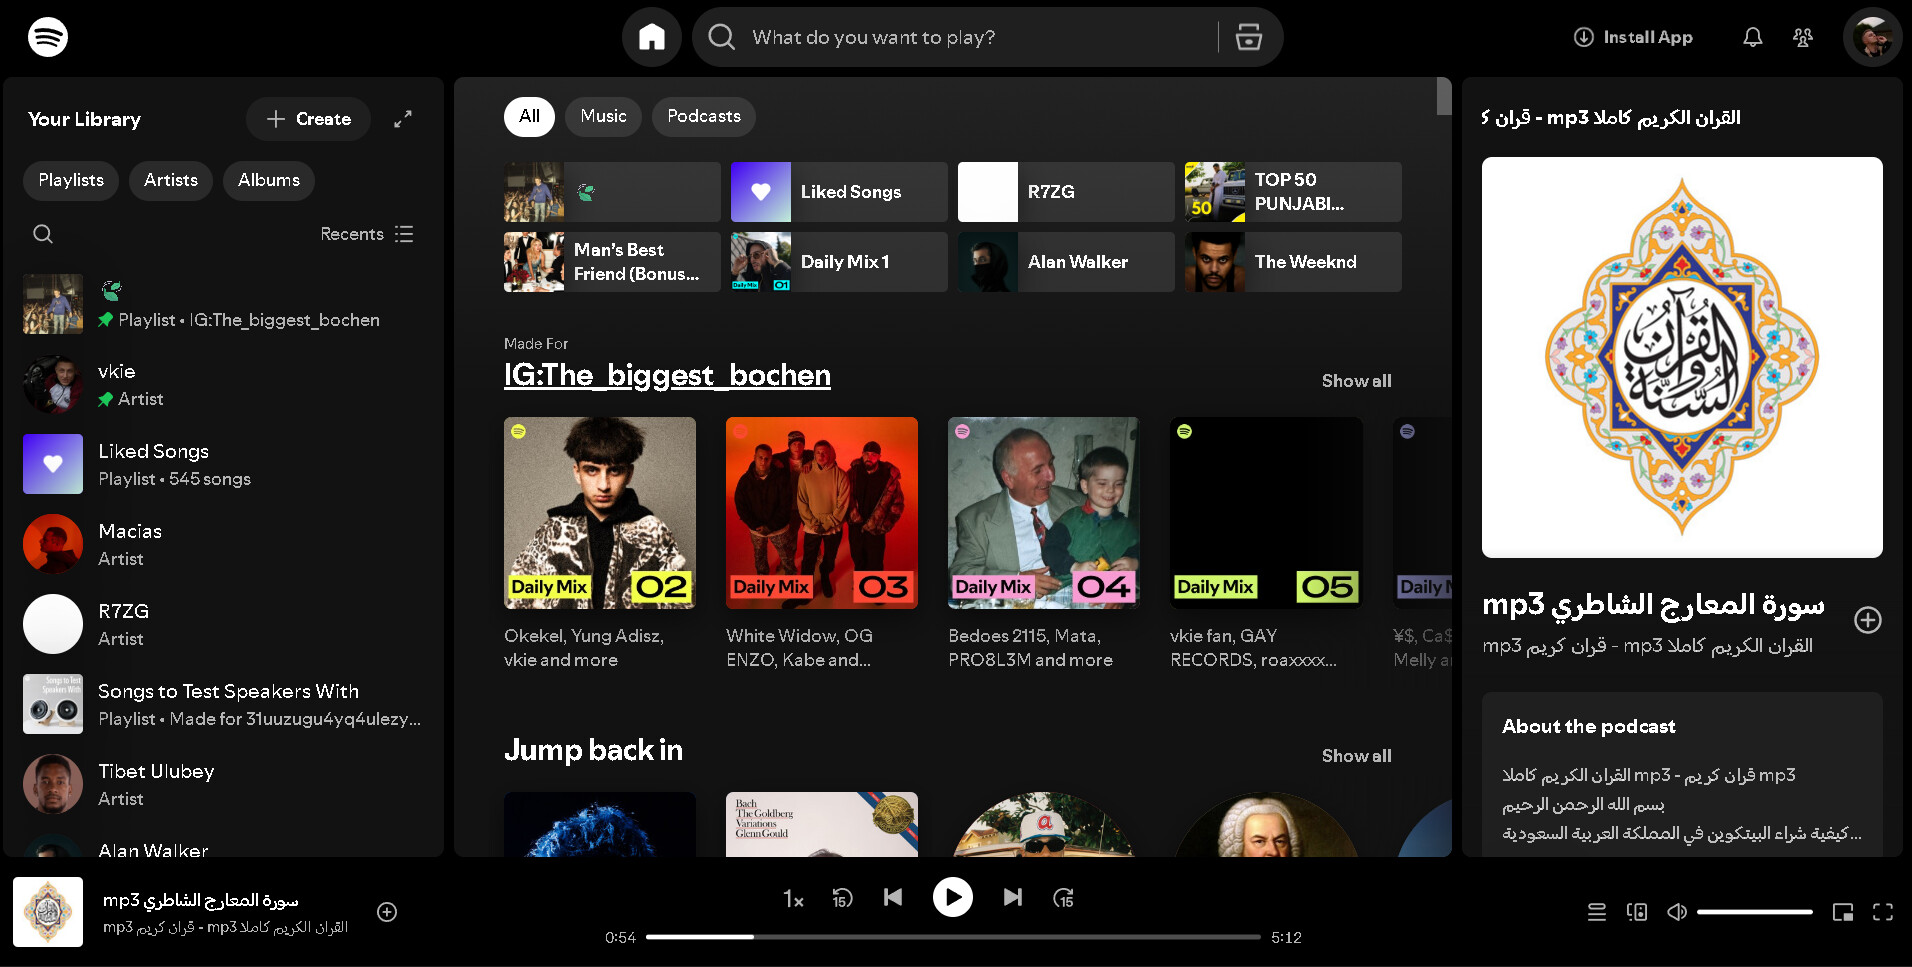Open the notifications bell

1752,37
